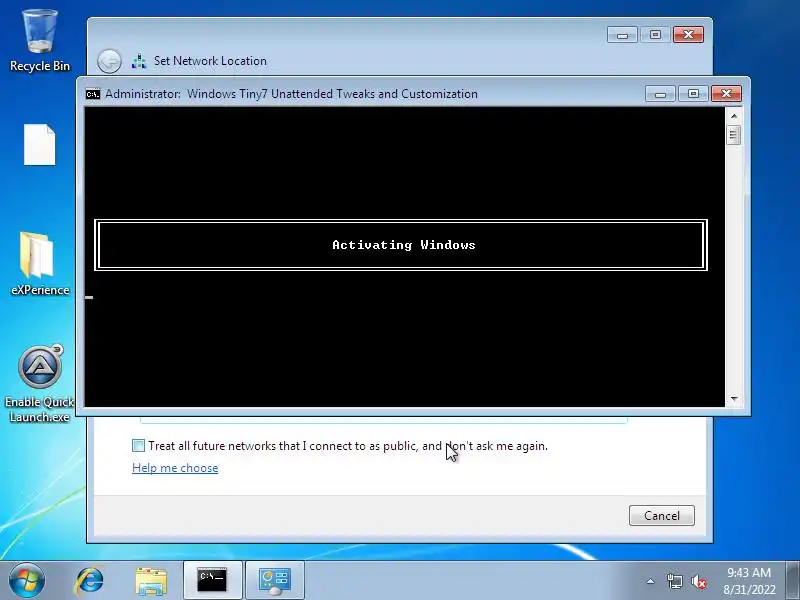Image resolution: width=800 pixels, height=600 pixels.
Task: Click the console scrollbar thumb
Action: (x=734, y=135)
